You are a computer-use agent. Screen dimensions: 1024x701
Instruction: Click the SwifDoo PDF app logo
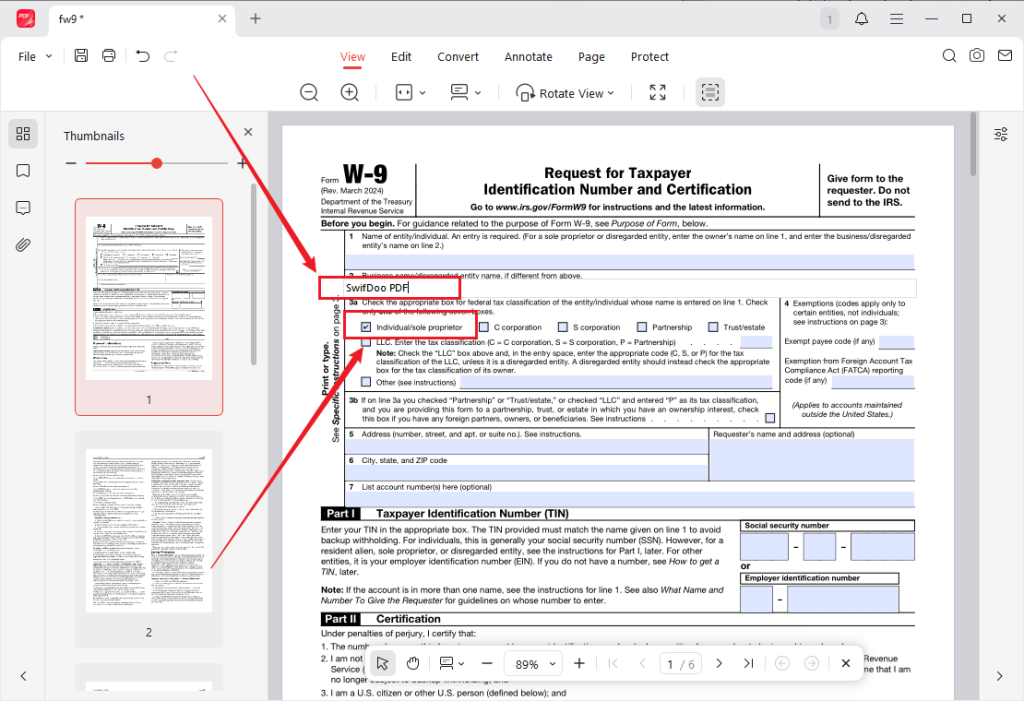[25, 18]
